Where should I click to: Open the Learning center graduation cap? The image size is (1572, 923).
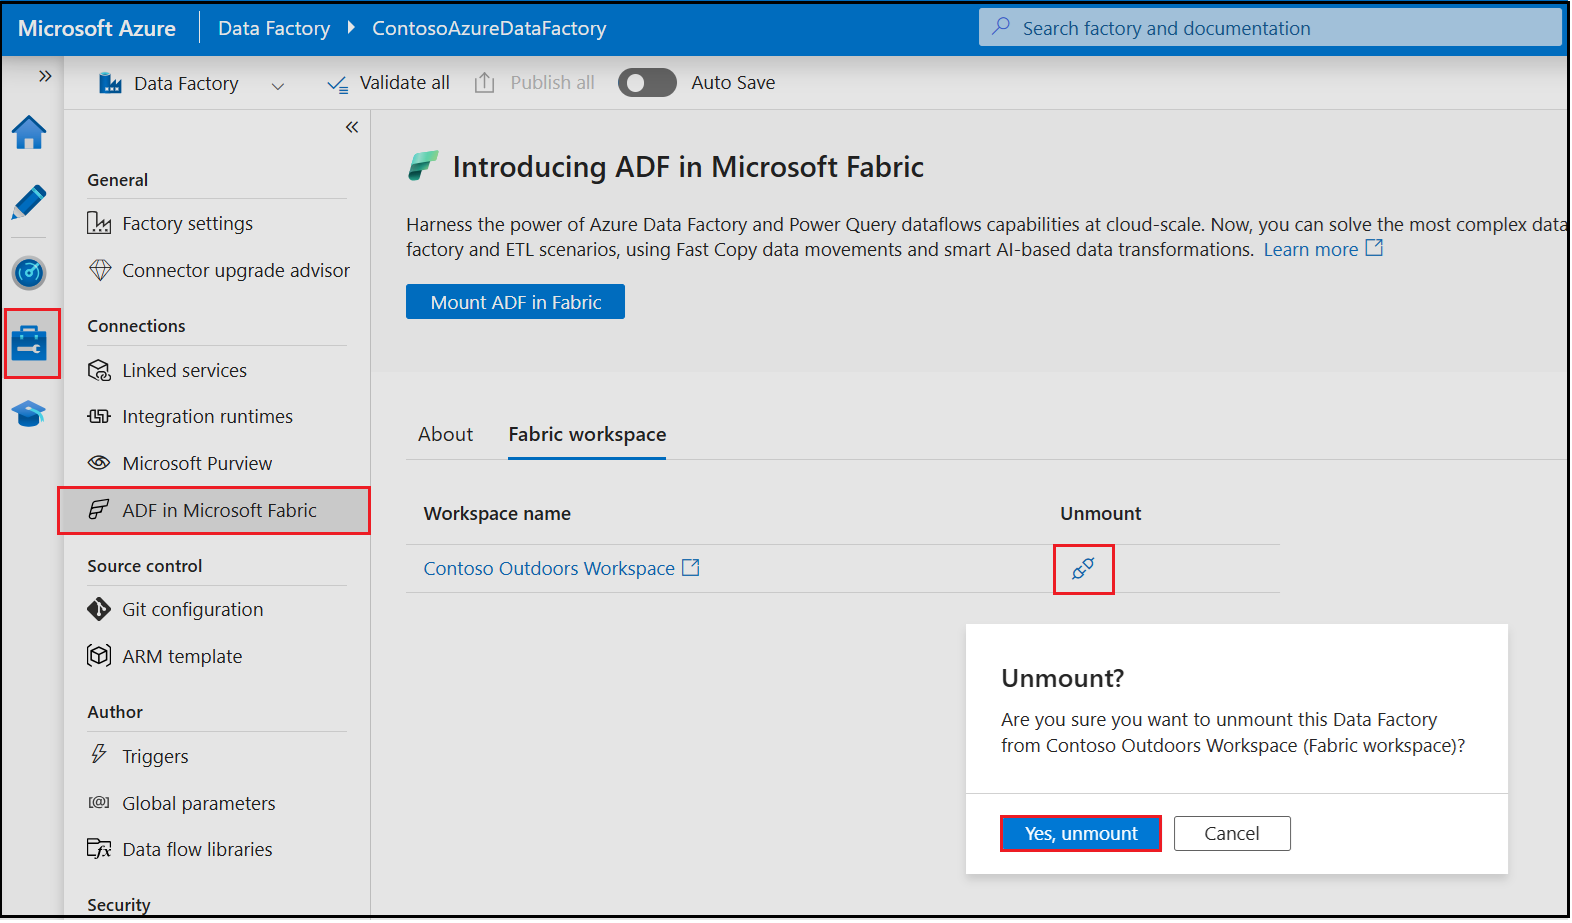[29, 413]
